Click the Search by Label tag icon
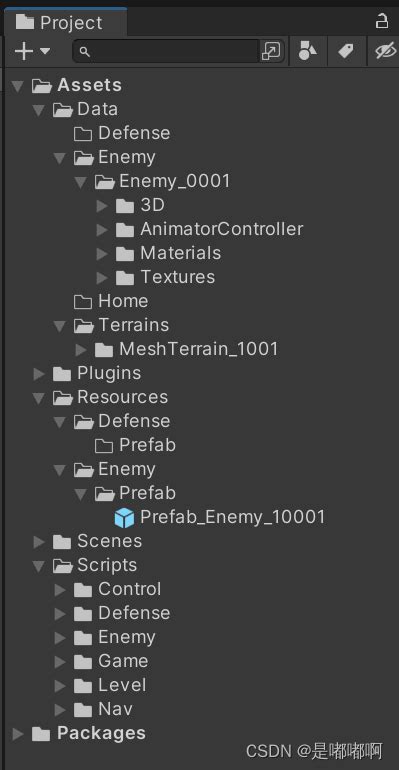 click(346, 51)
